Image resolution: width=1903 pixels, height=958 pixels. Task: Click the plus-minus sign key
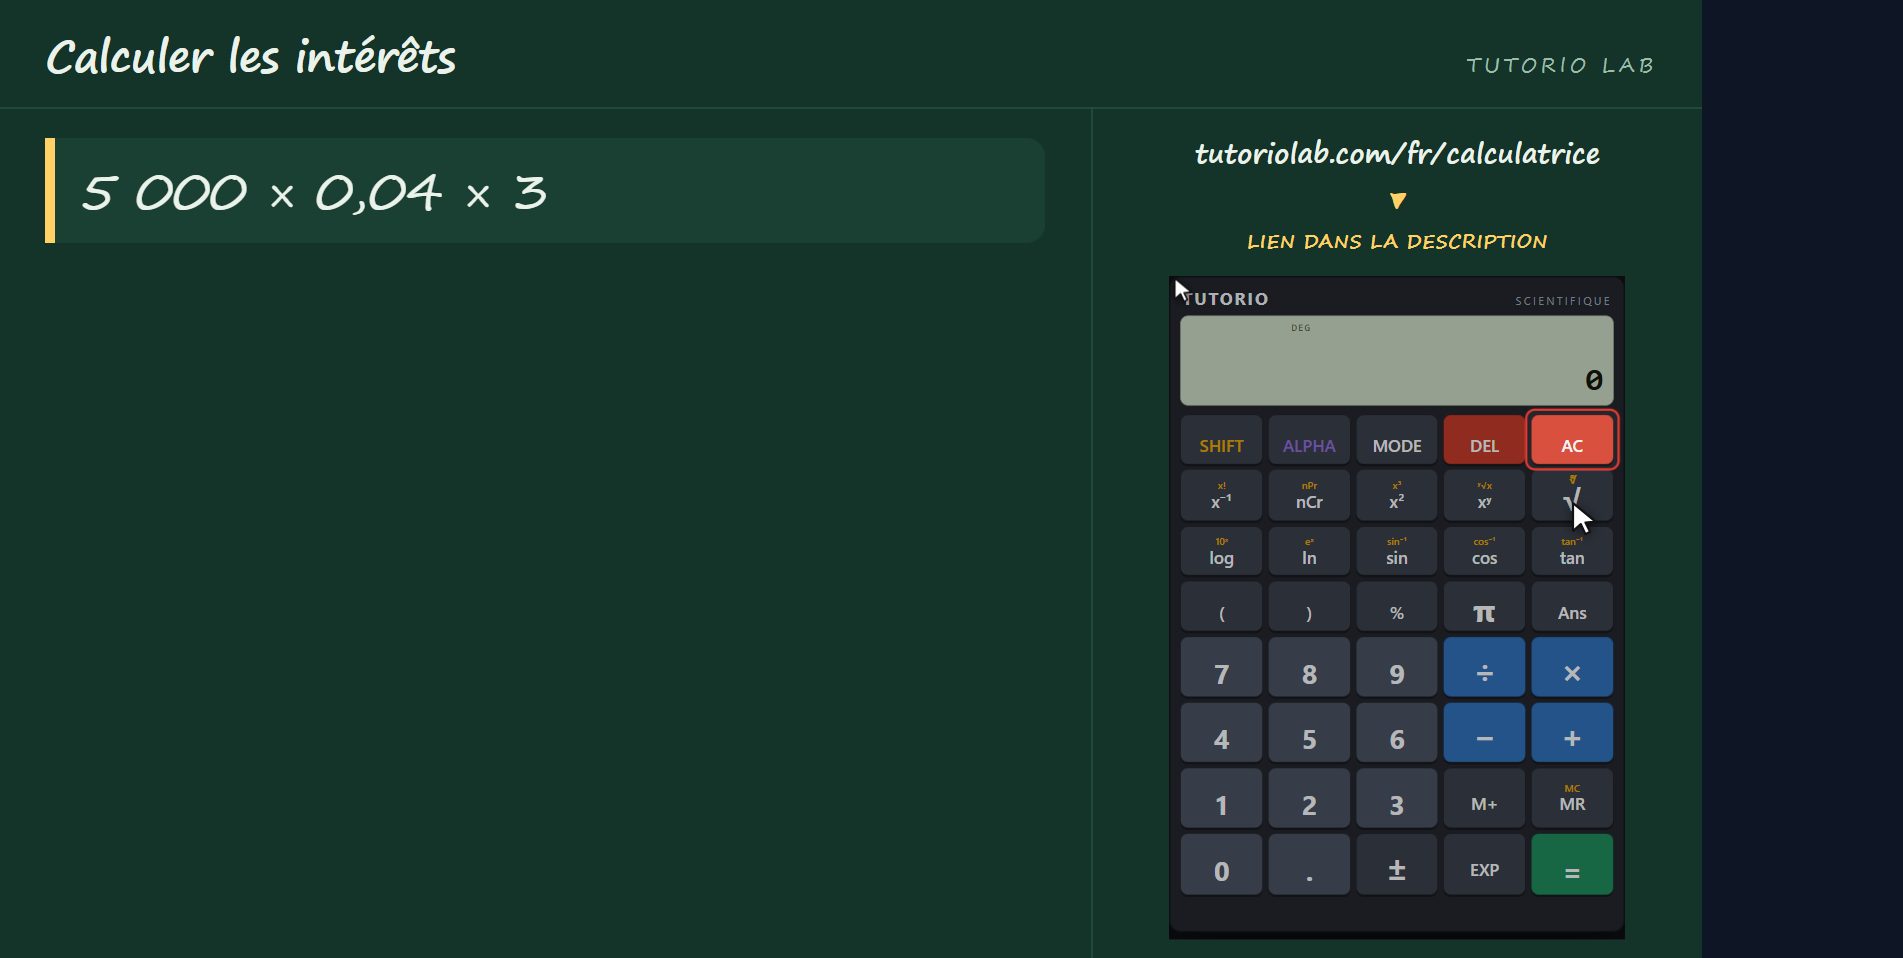click(1397, 864)
